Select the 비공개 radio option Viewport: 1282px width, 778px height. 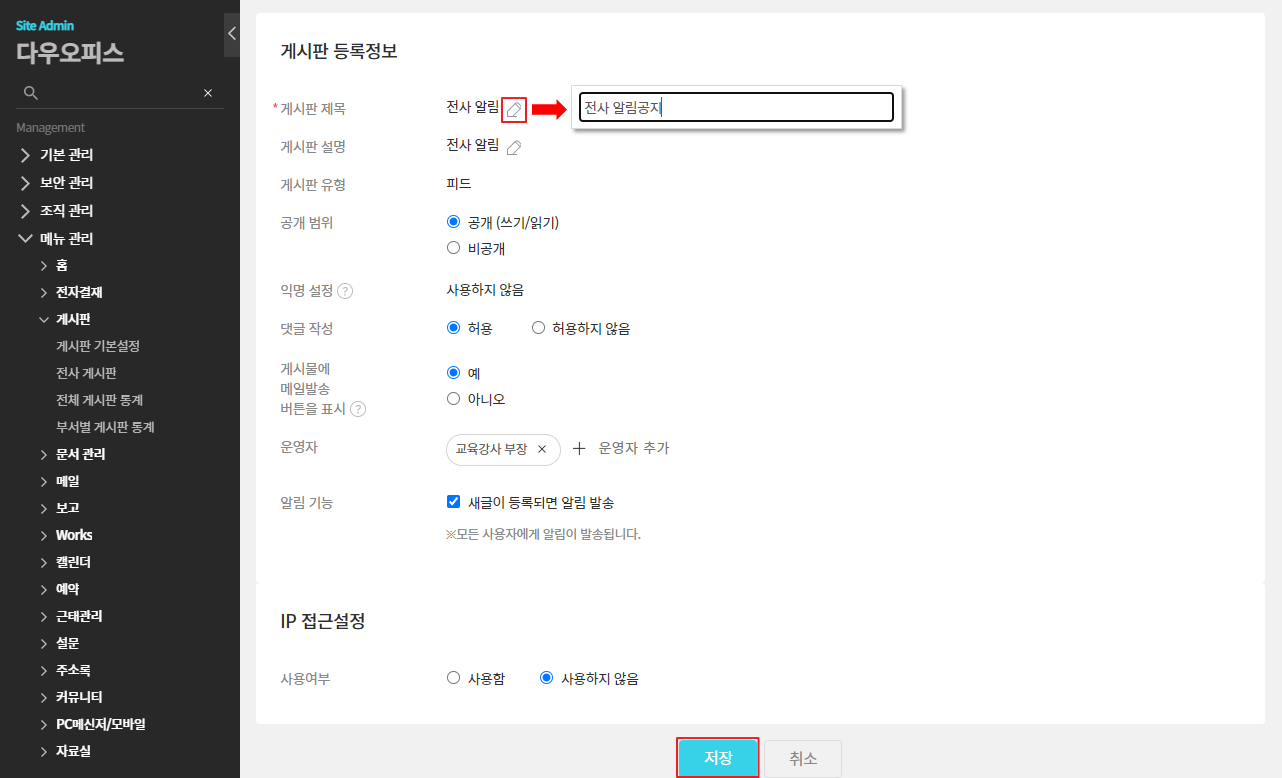pos(454,248)
